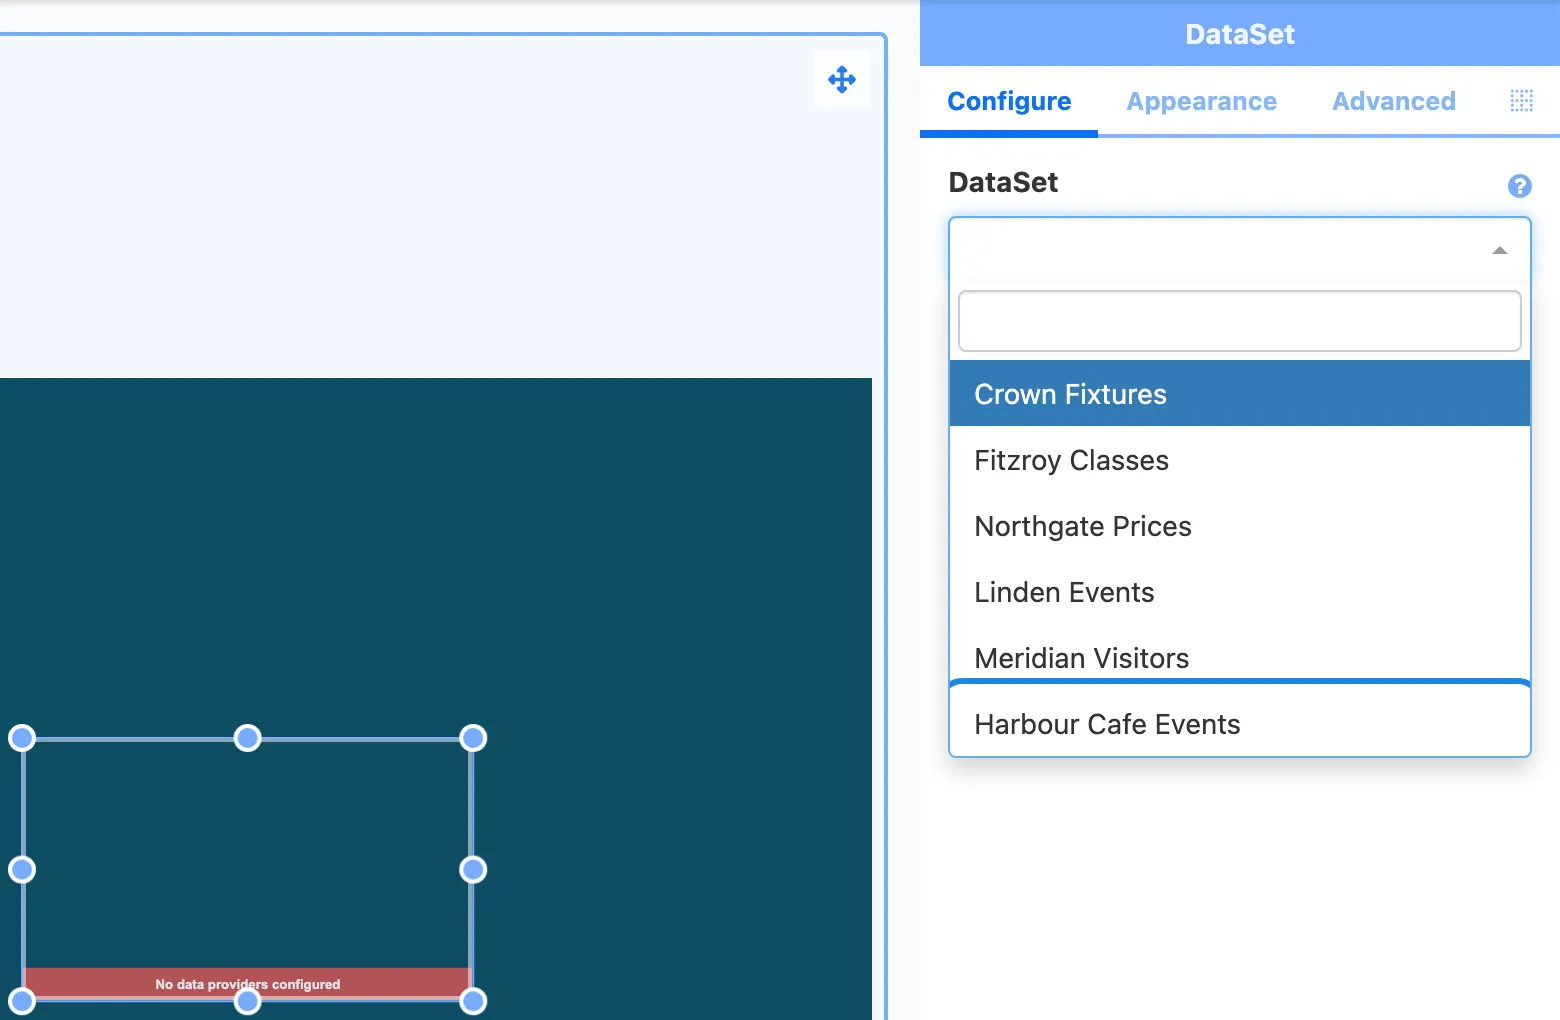Viewport: 1560px width, 1020px height.
Task: Click the bottom-right resize handle of the widget
Action: pos(473,1001)
